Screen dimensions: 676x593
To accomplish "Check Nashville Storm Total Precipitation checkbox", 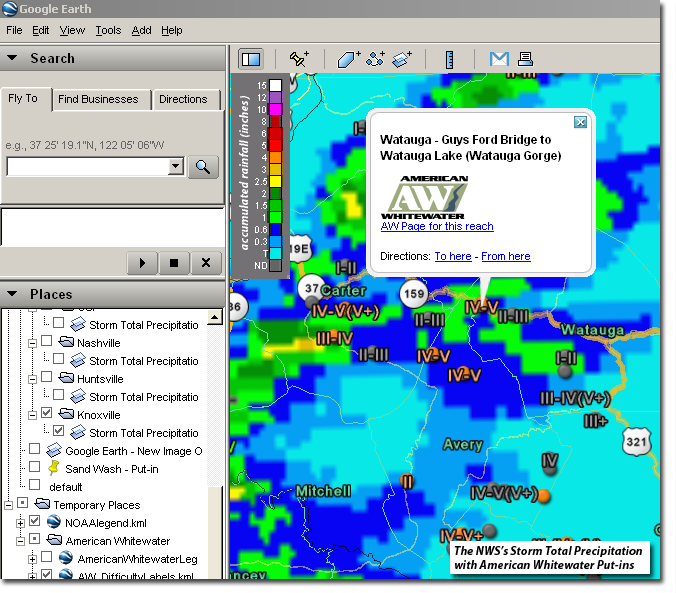I will (x=59, y=359).
